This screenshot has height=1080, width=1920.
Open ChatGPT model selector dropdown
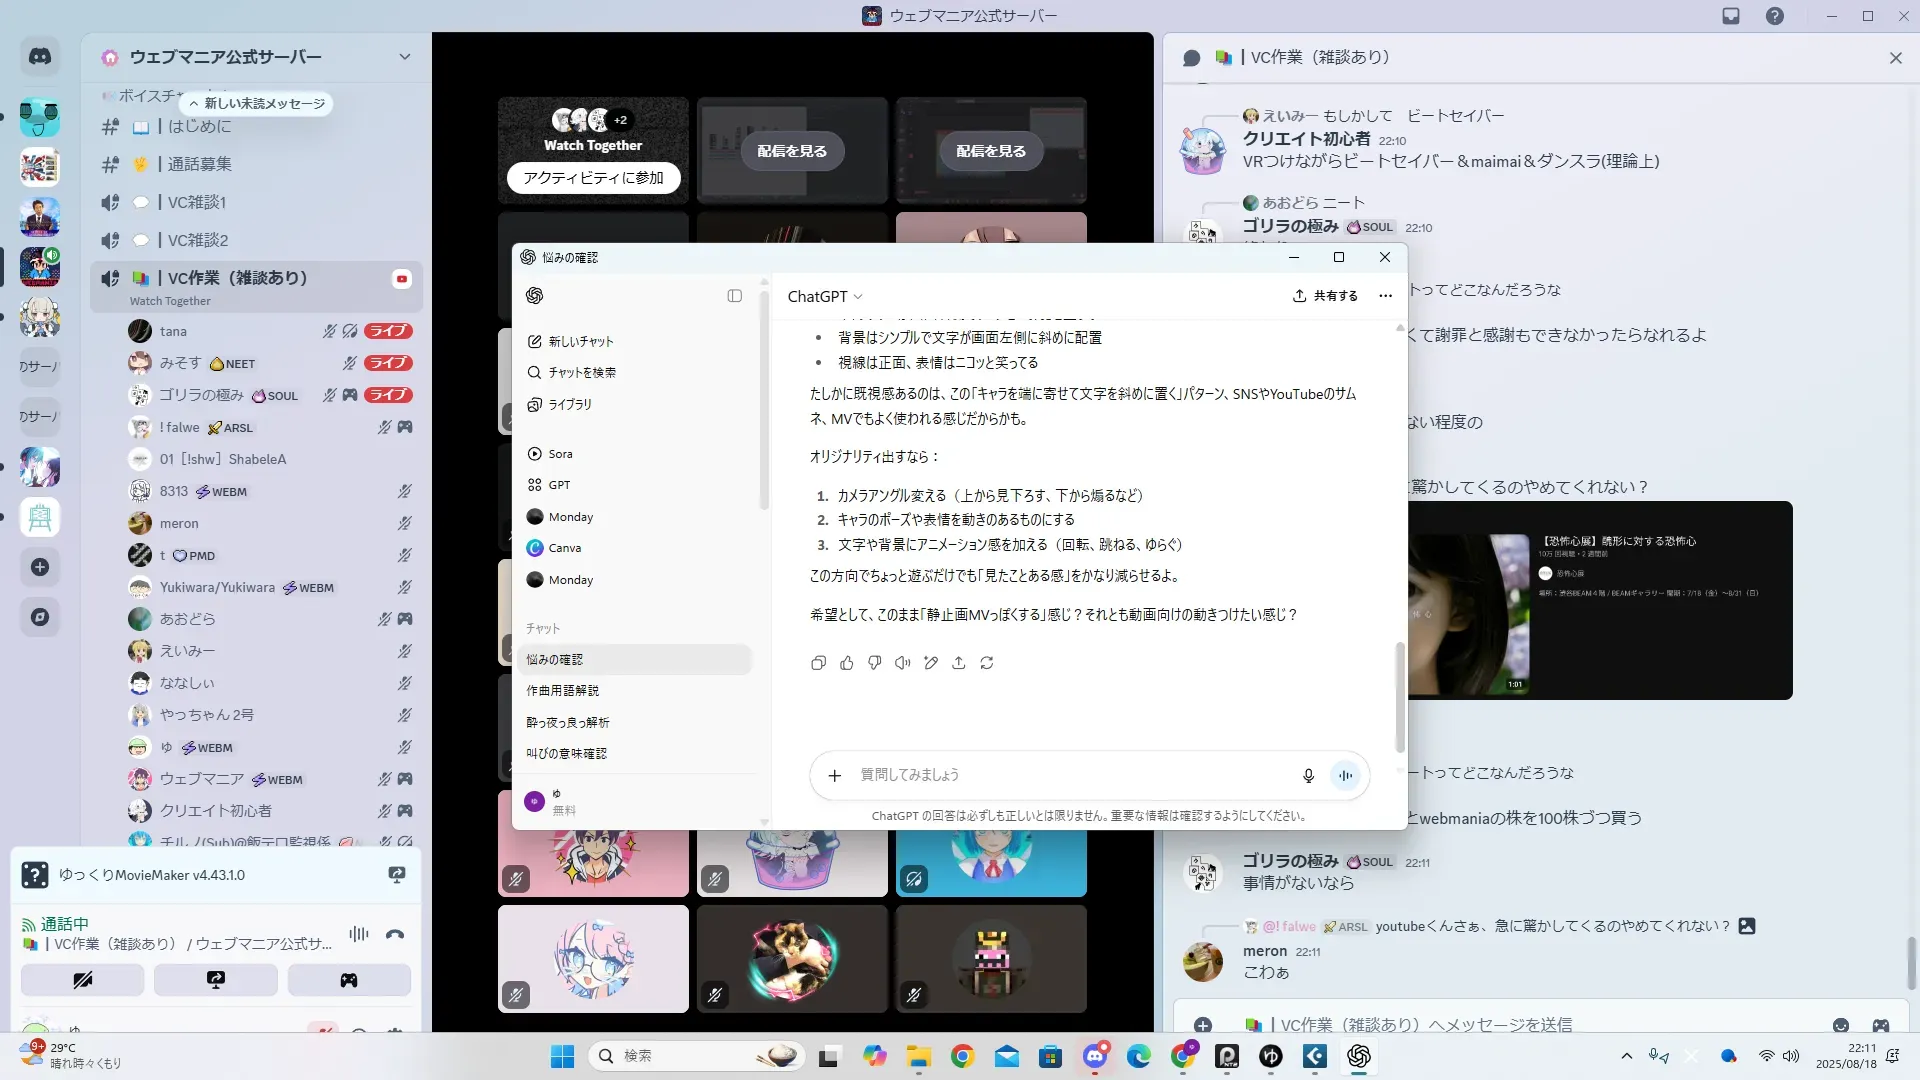click(x=825, y=297)
